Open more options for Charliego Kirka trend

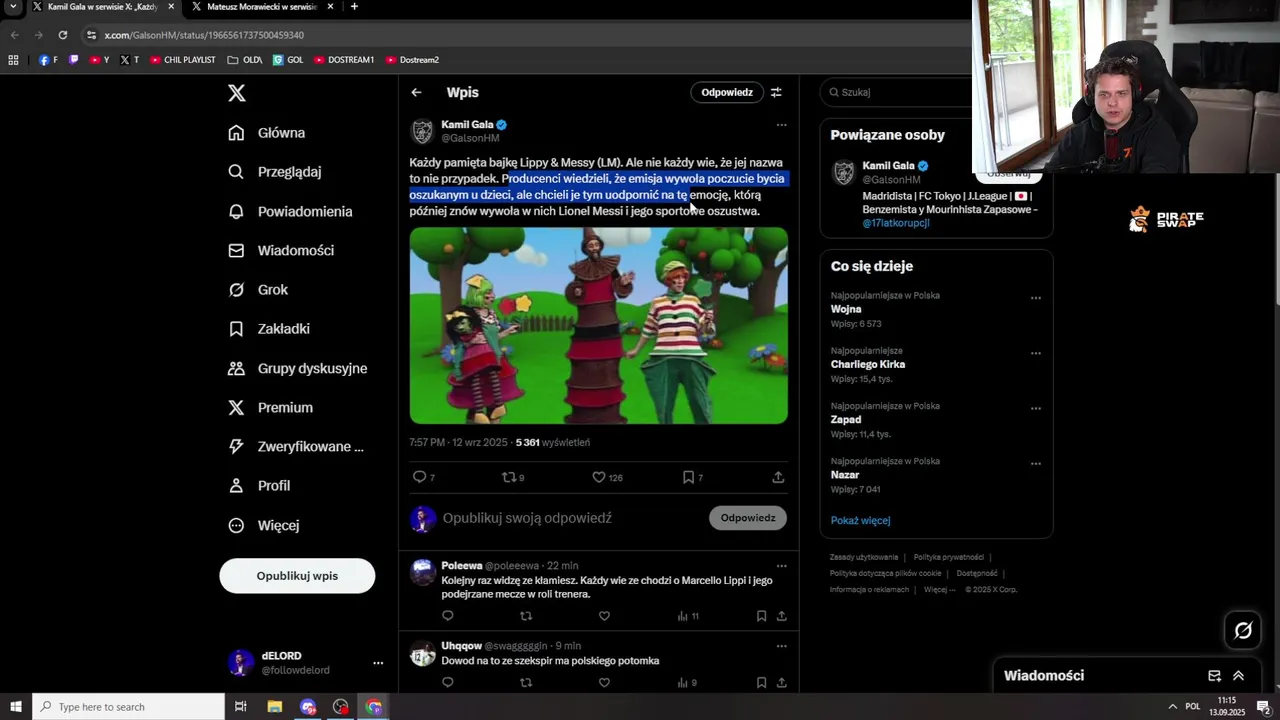(x=1035, y=353)
